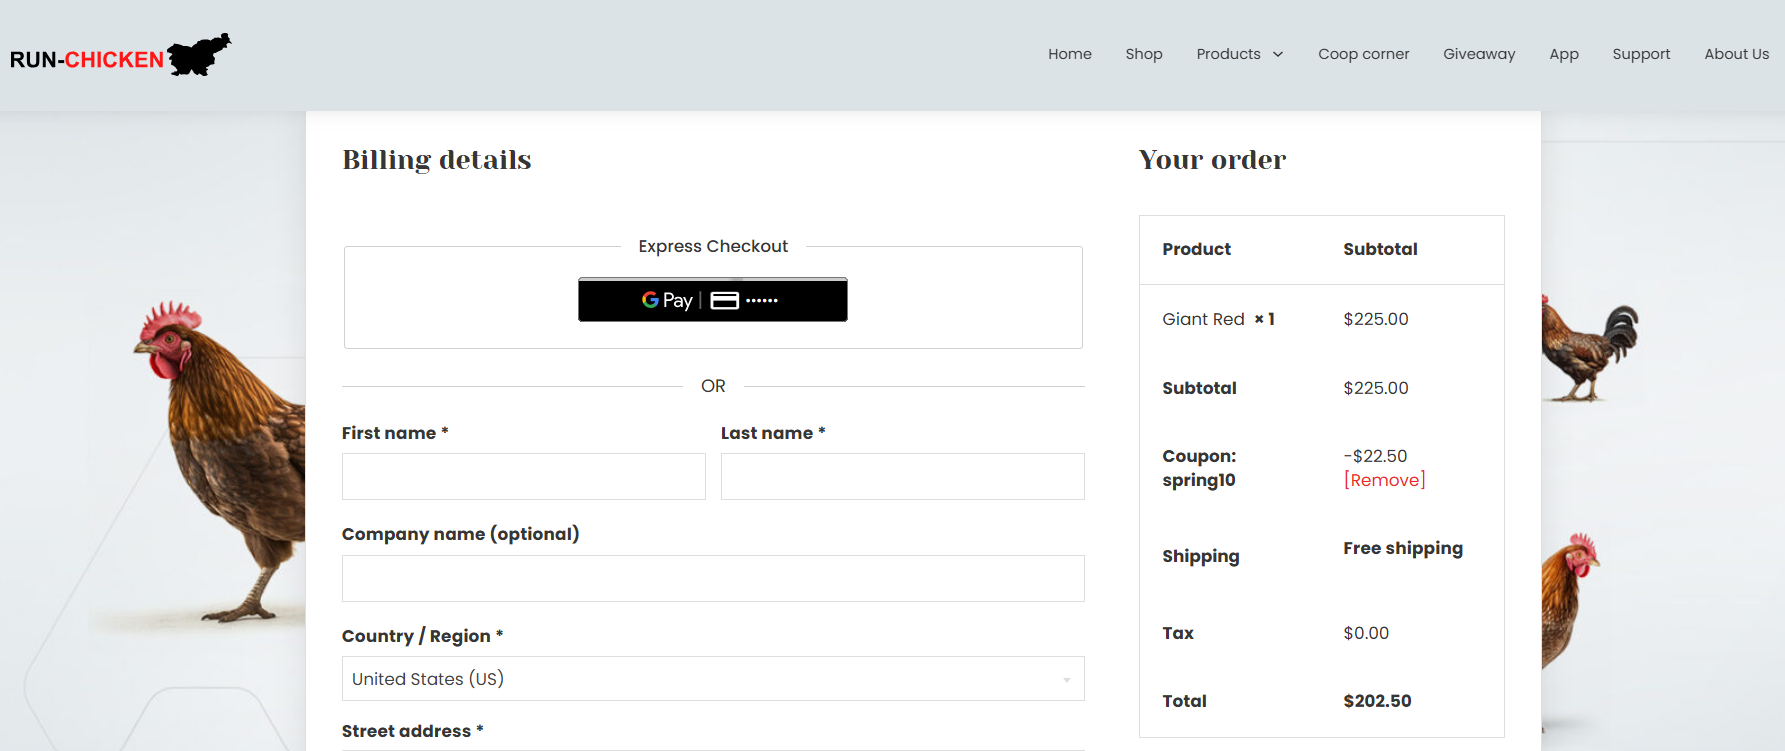
Task: Click the Last name input field
Action: click(902, 476)
